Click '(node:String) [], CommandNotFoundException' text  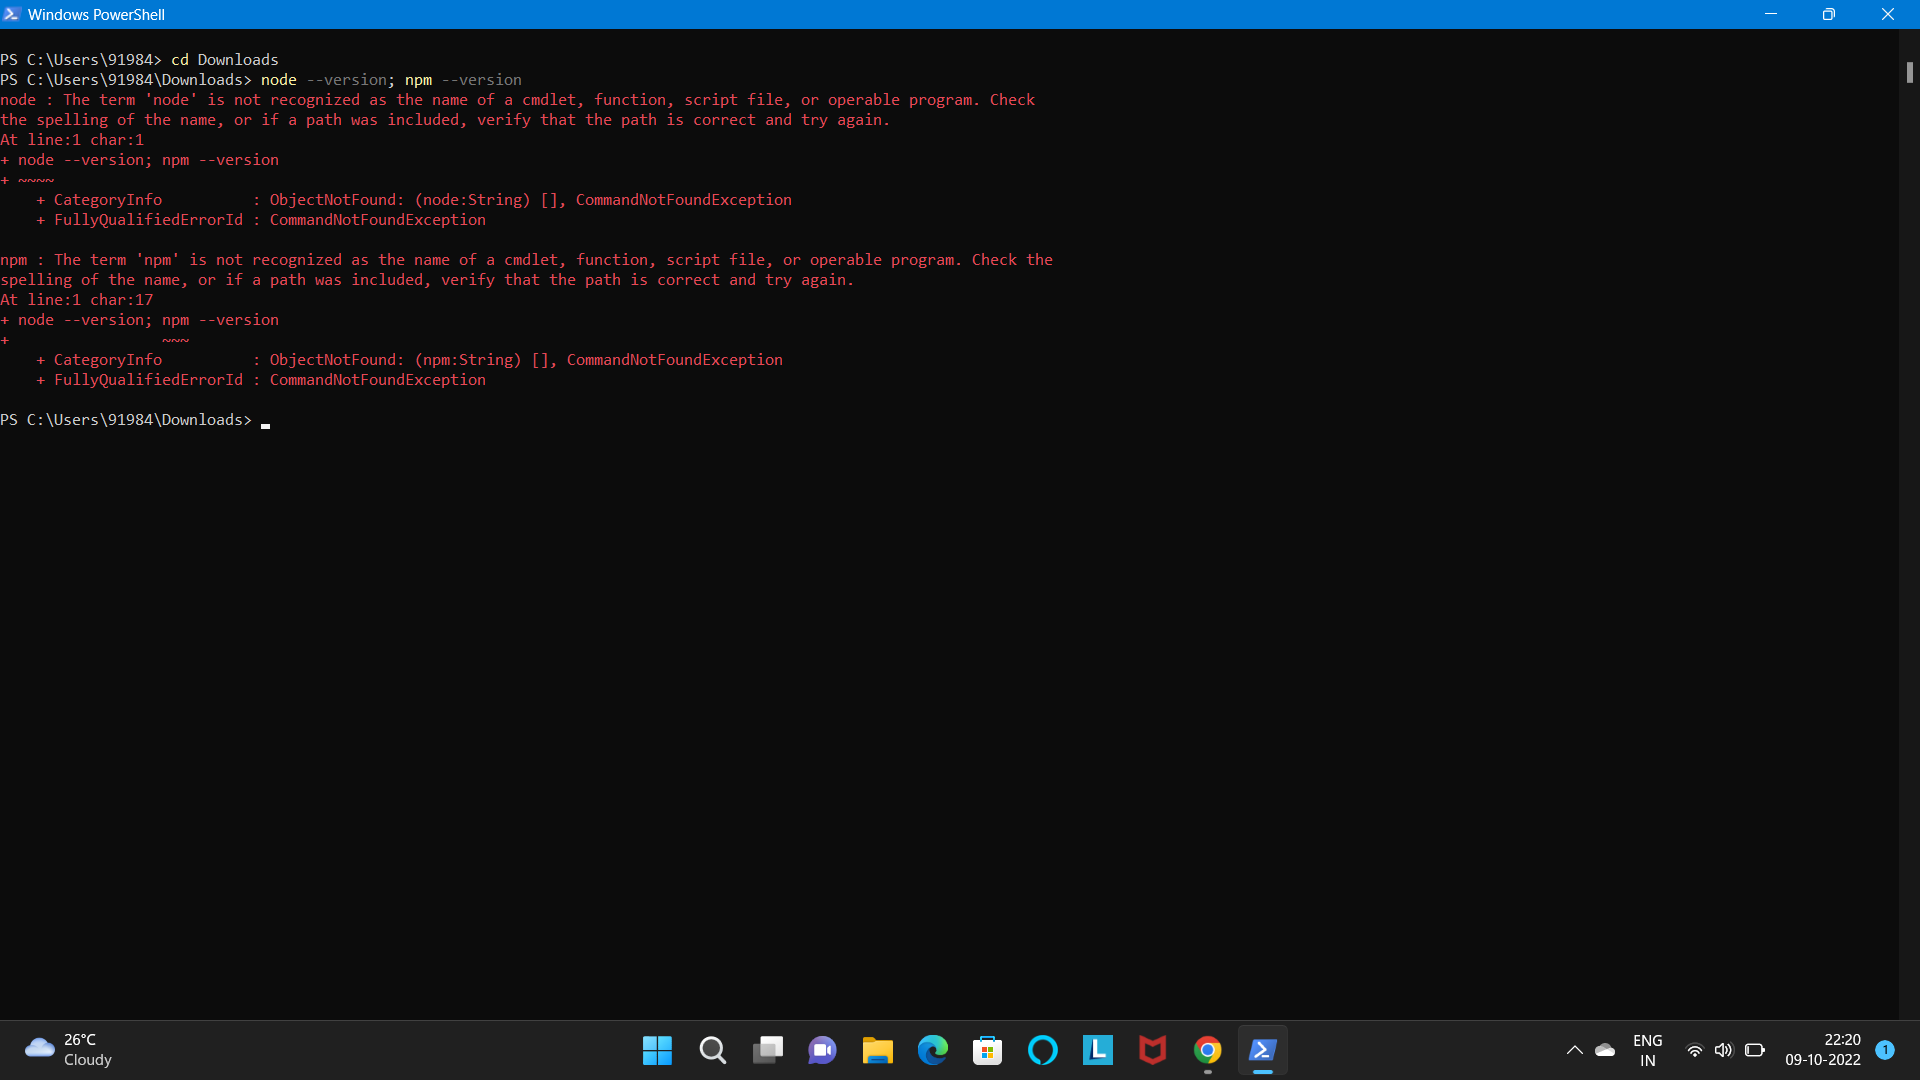(603, 200)
